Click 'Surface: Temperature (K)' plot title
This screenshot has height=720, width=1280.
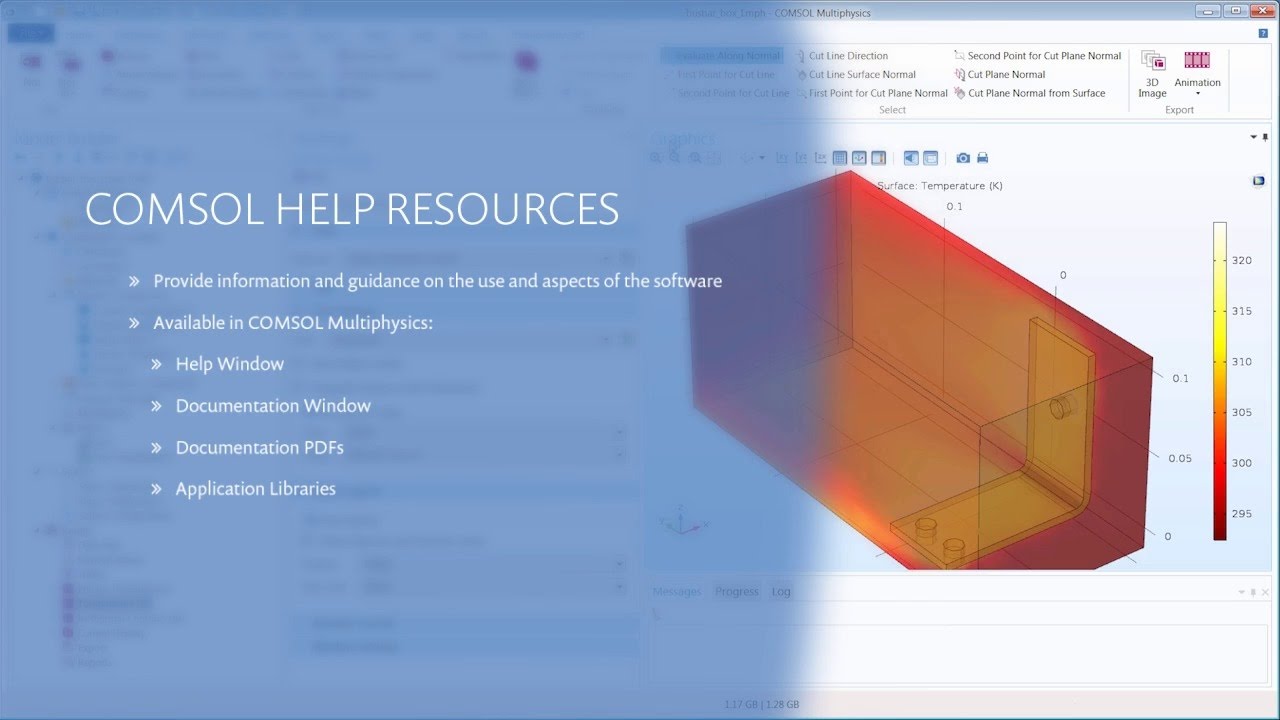939,186
